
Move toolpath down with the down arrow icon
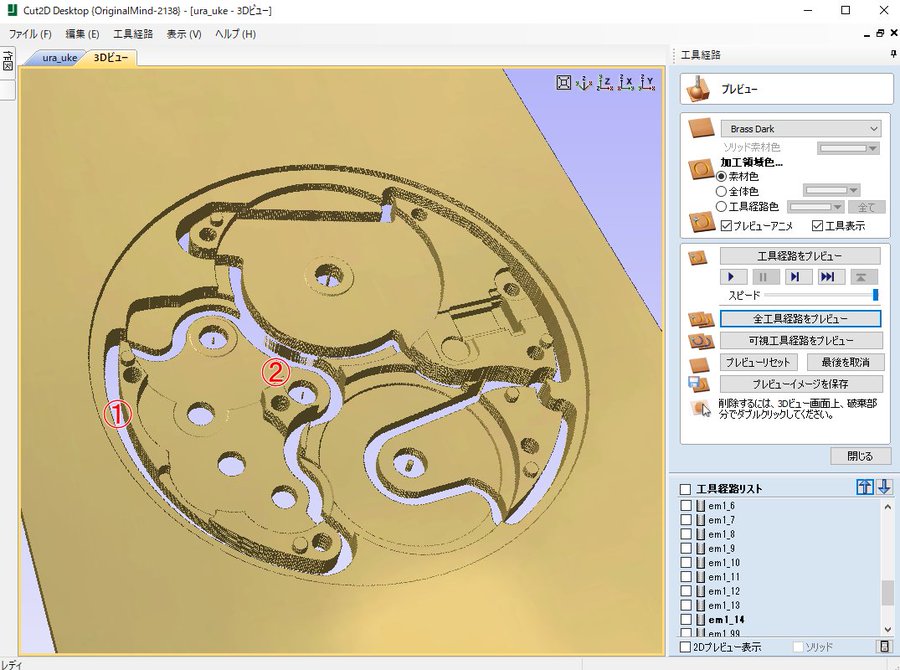tap(884, 487)
